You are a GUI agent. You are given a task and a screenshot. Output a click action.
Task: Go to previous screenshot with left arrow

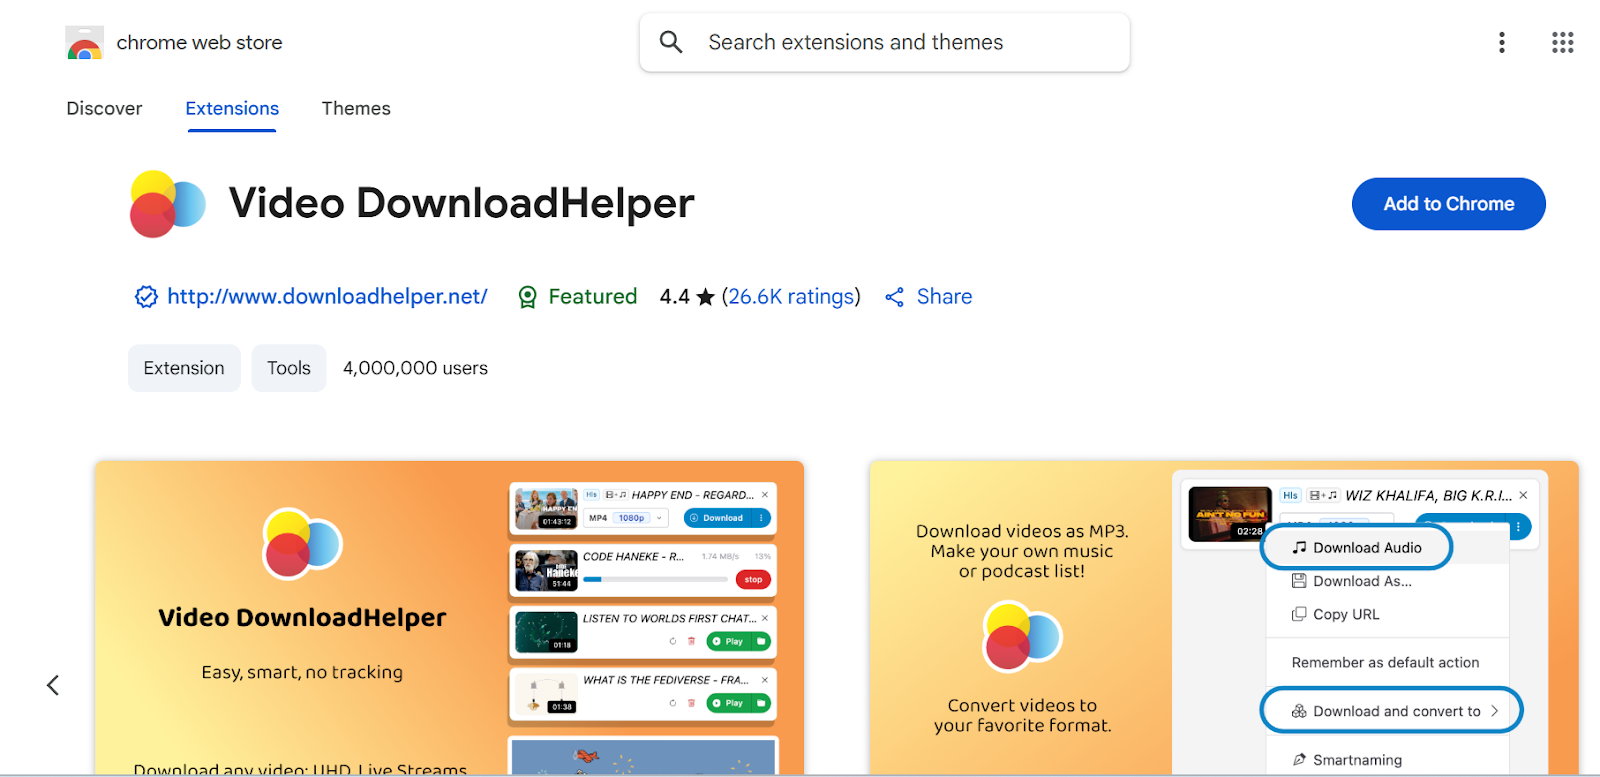point(53,685)
